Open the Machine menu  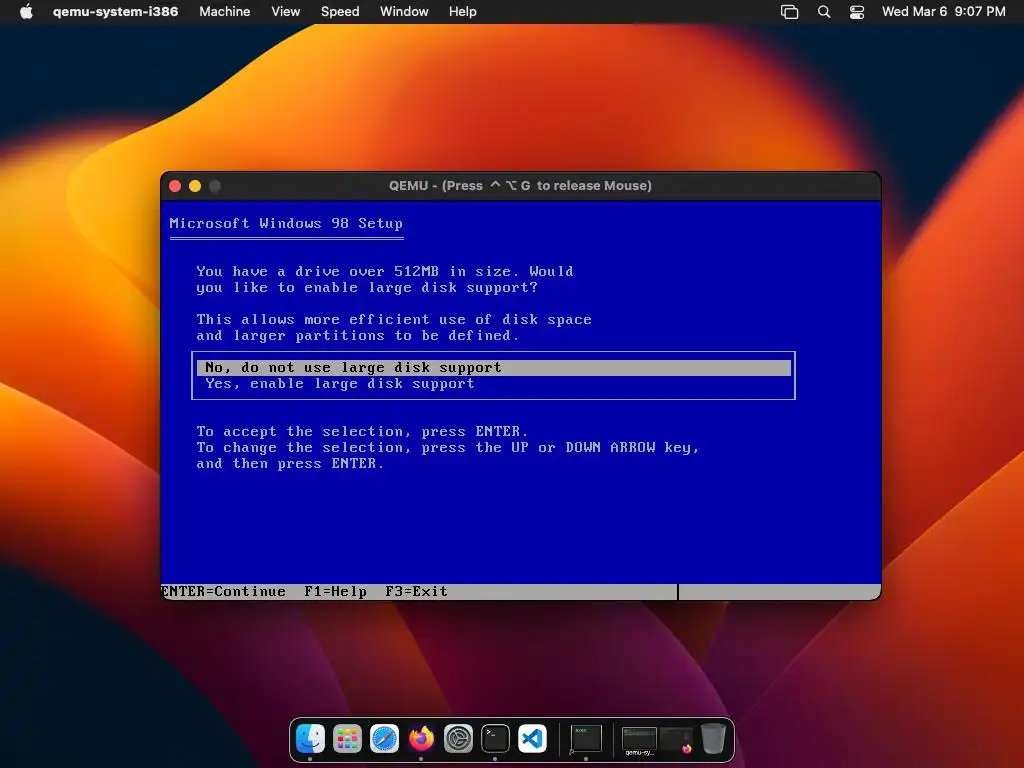[x=225, y=12]
